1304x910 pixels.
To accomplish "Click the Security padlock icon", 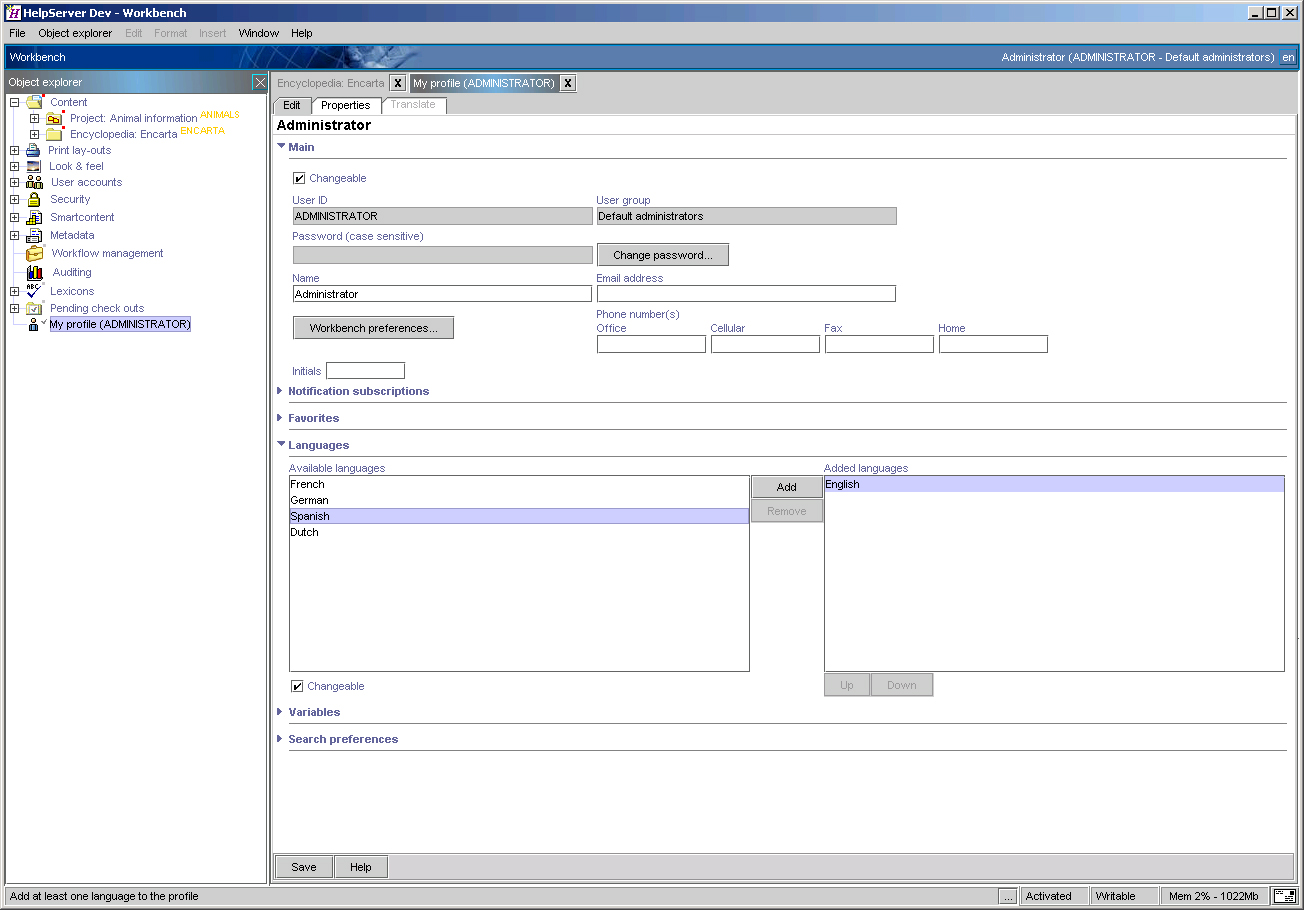I will pos(34,199).
